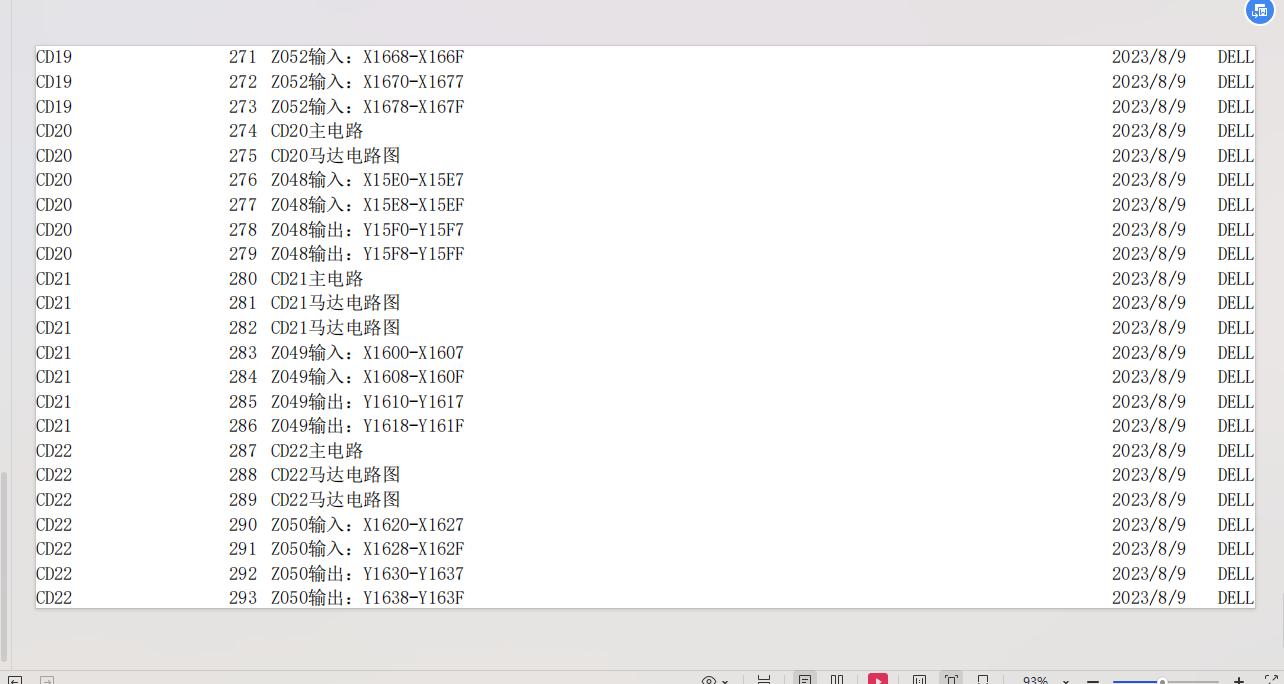Click the red play slideshow icon
1284x684 pixels.
pyautogui.click(x=877, y=680)
